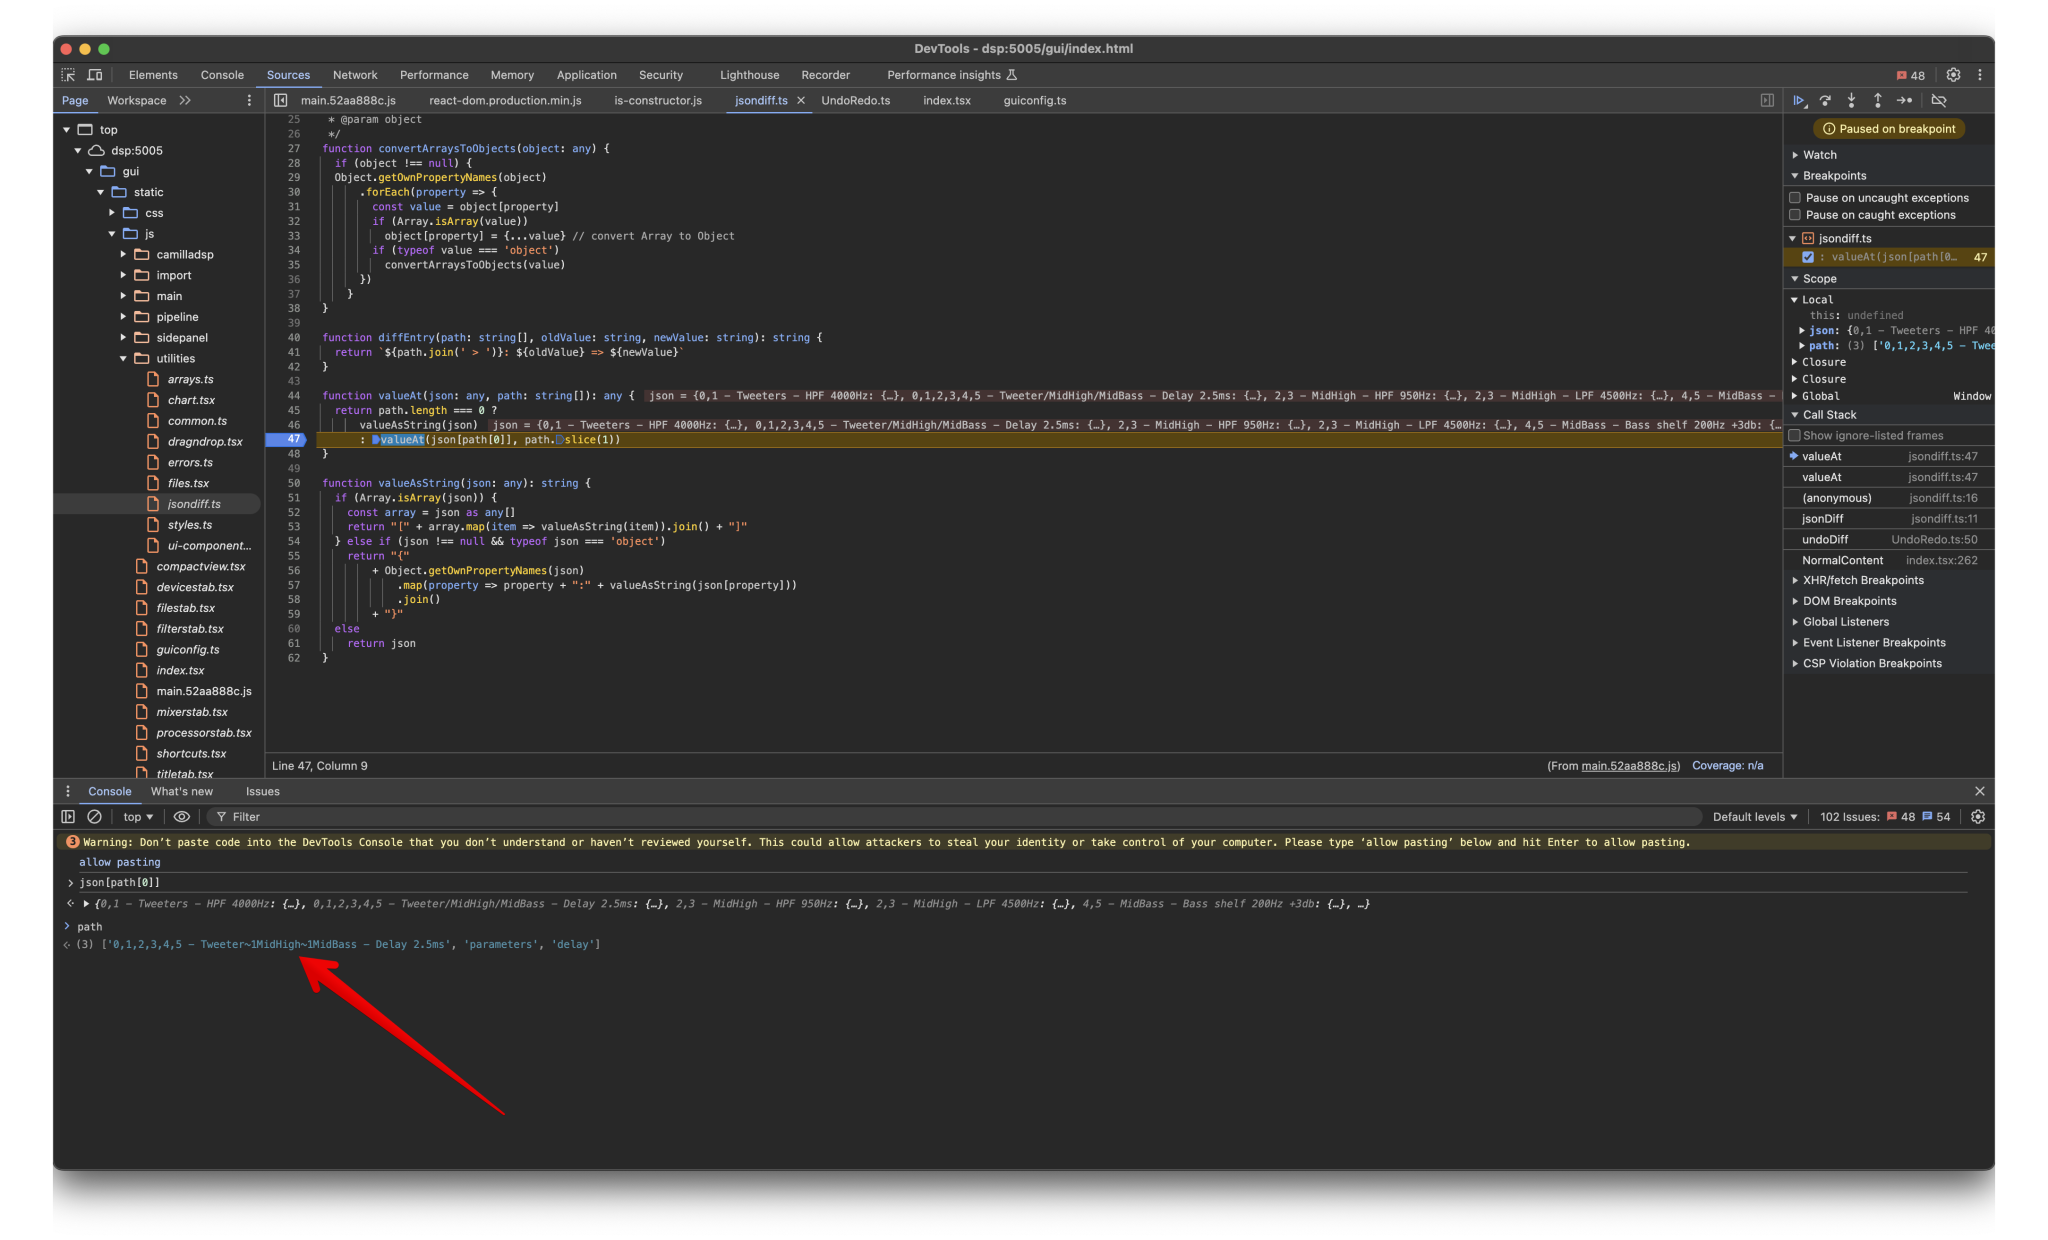Open the drawer three-dot menu
This screenshot has width=2048, height=1240.
click(68, 791)
